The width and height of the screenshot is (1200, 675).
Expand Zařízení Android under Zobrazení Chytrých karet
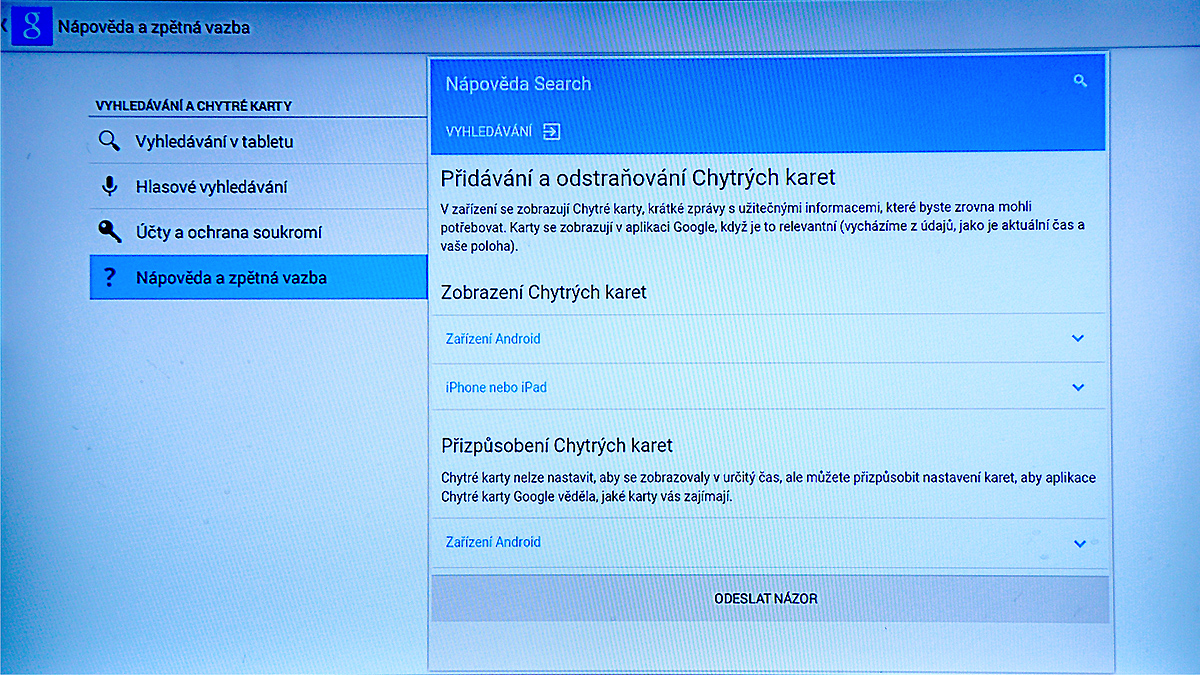(1078, 339)
